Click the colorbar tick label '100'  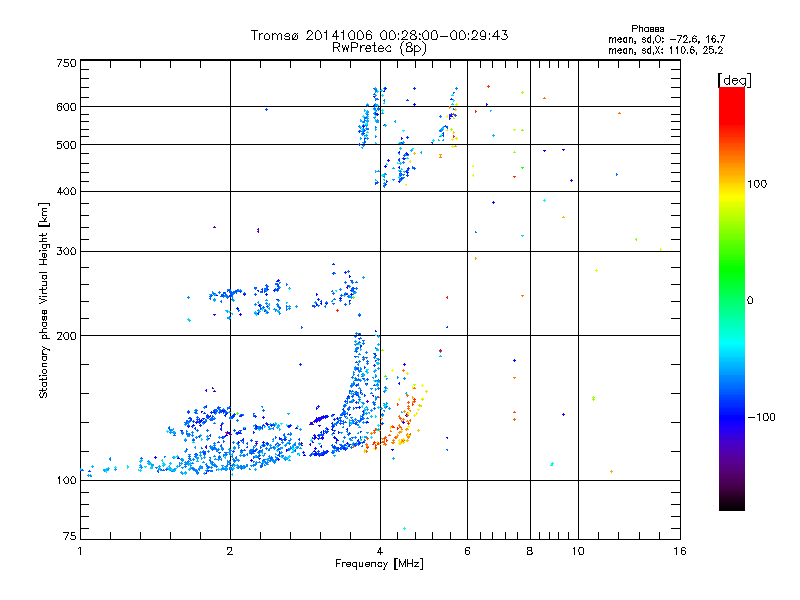pos(757,184)
